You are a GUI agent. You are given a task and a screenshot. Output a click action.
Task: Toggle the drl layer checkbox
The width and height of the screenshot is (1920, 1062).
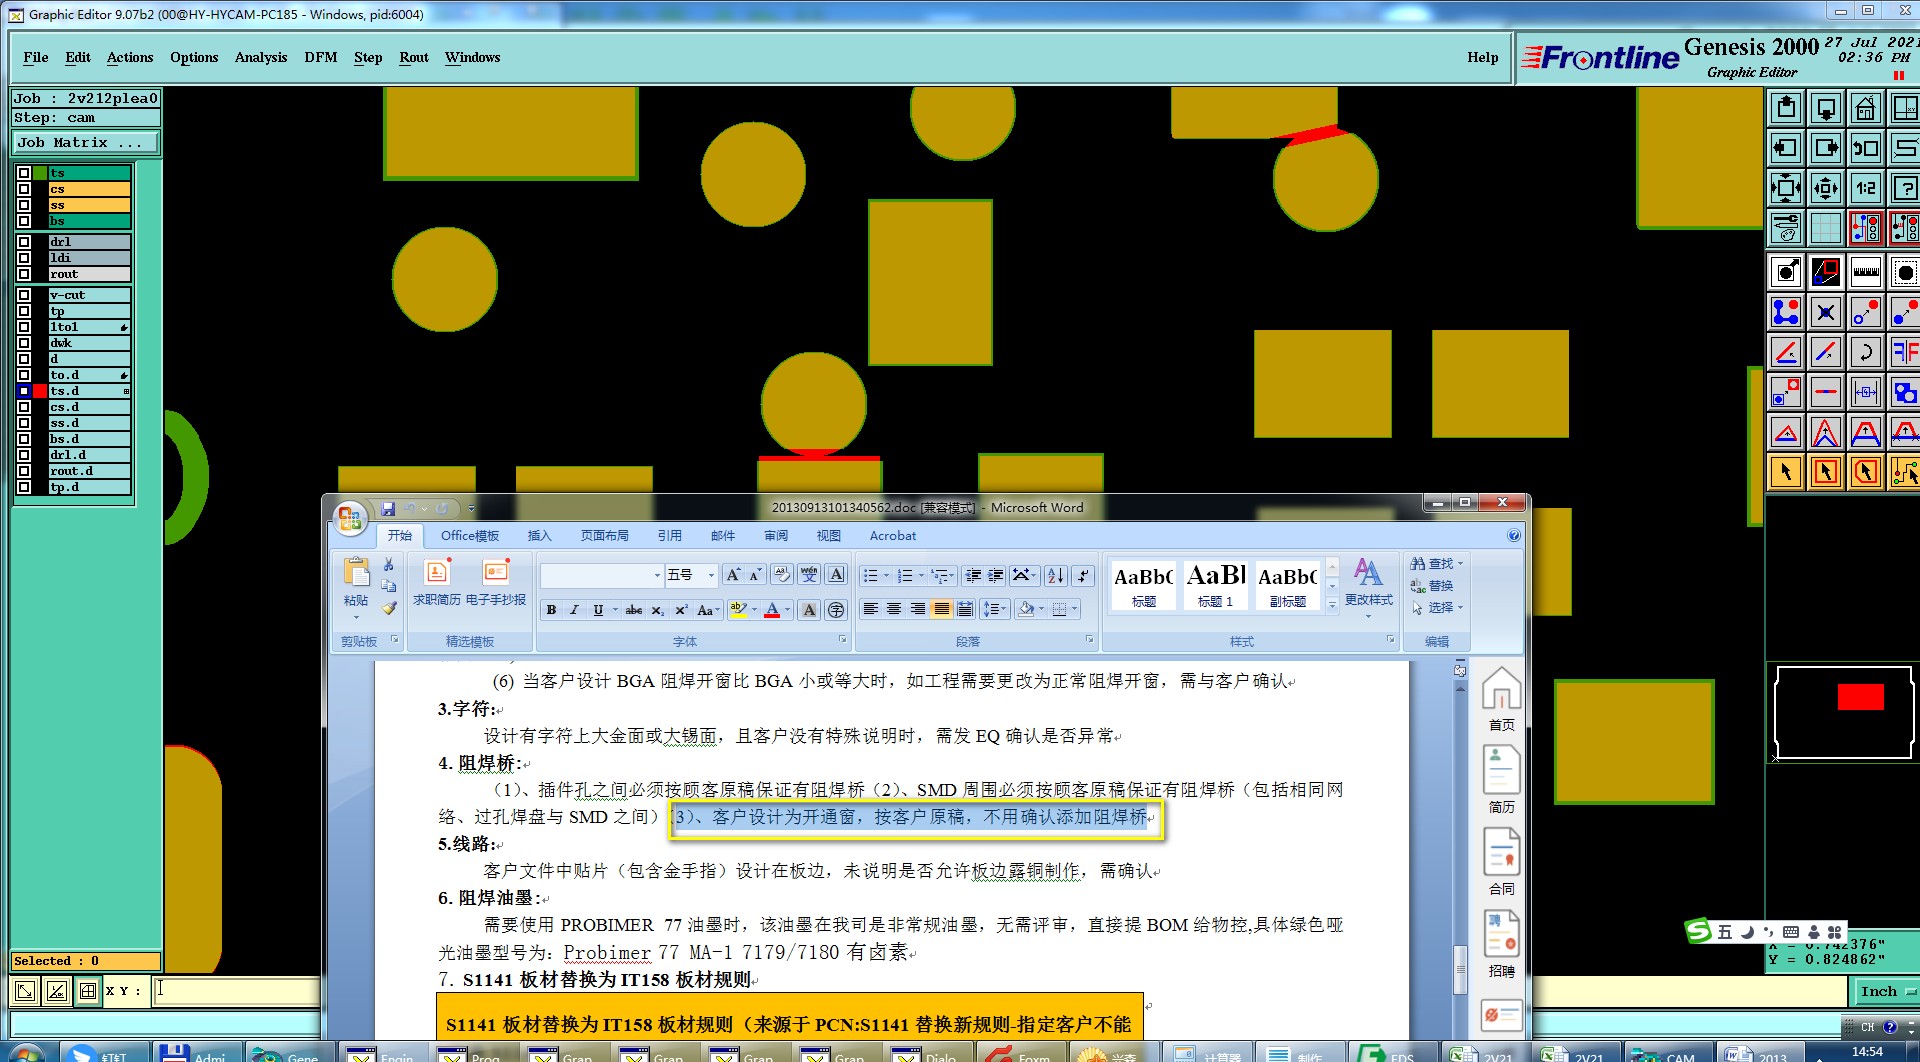pyautogui.click(x=24, y=242)
